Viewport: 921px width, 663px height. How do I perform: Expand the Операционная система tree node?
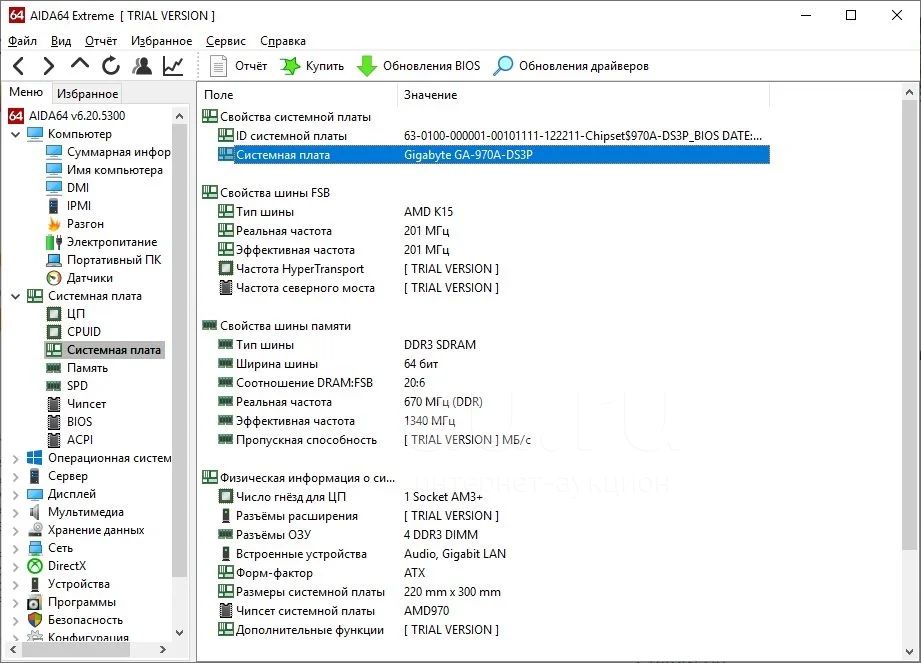[16, 459]
